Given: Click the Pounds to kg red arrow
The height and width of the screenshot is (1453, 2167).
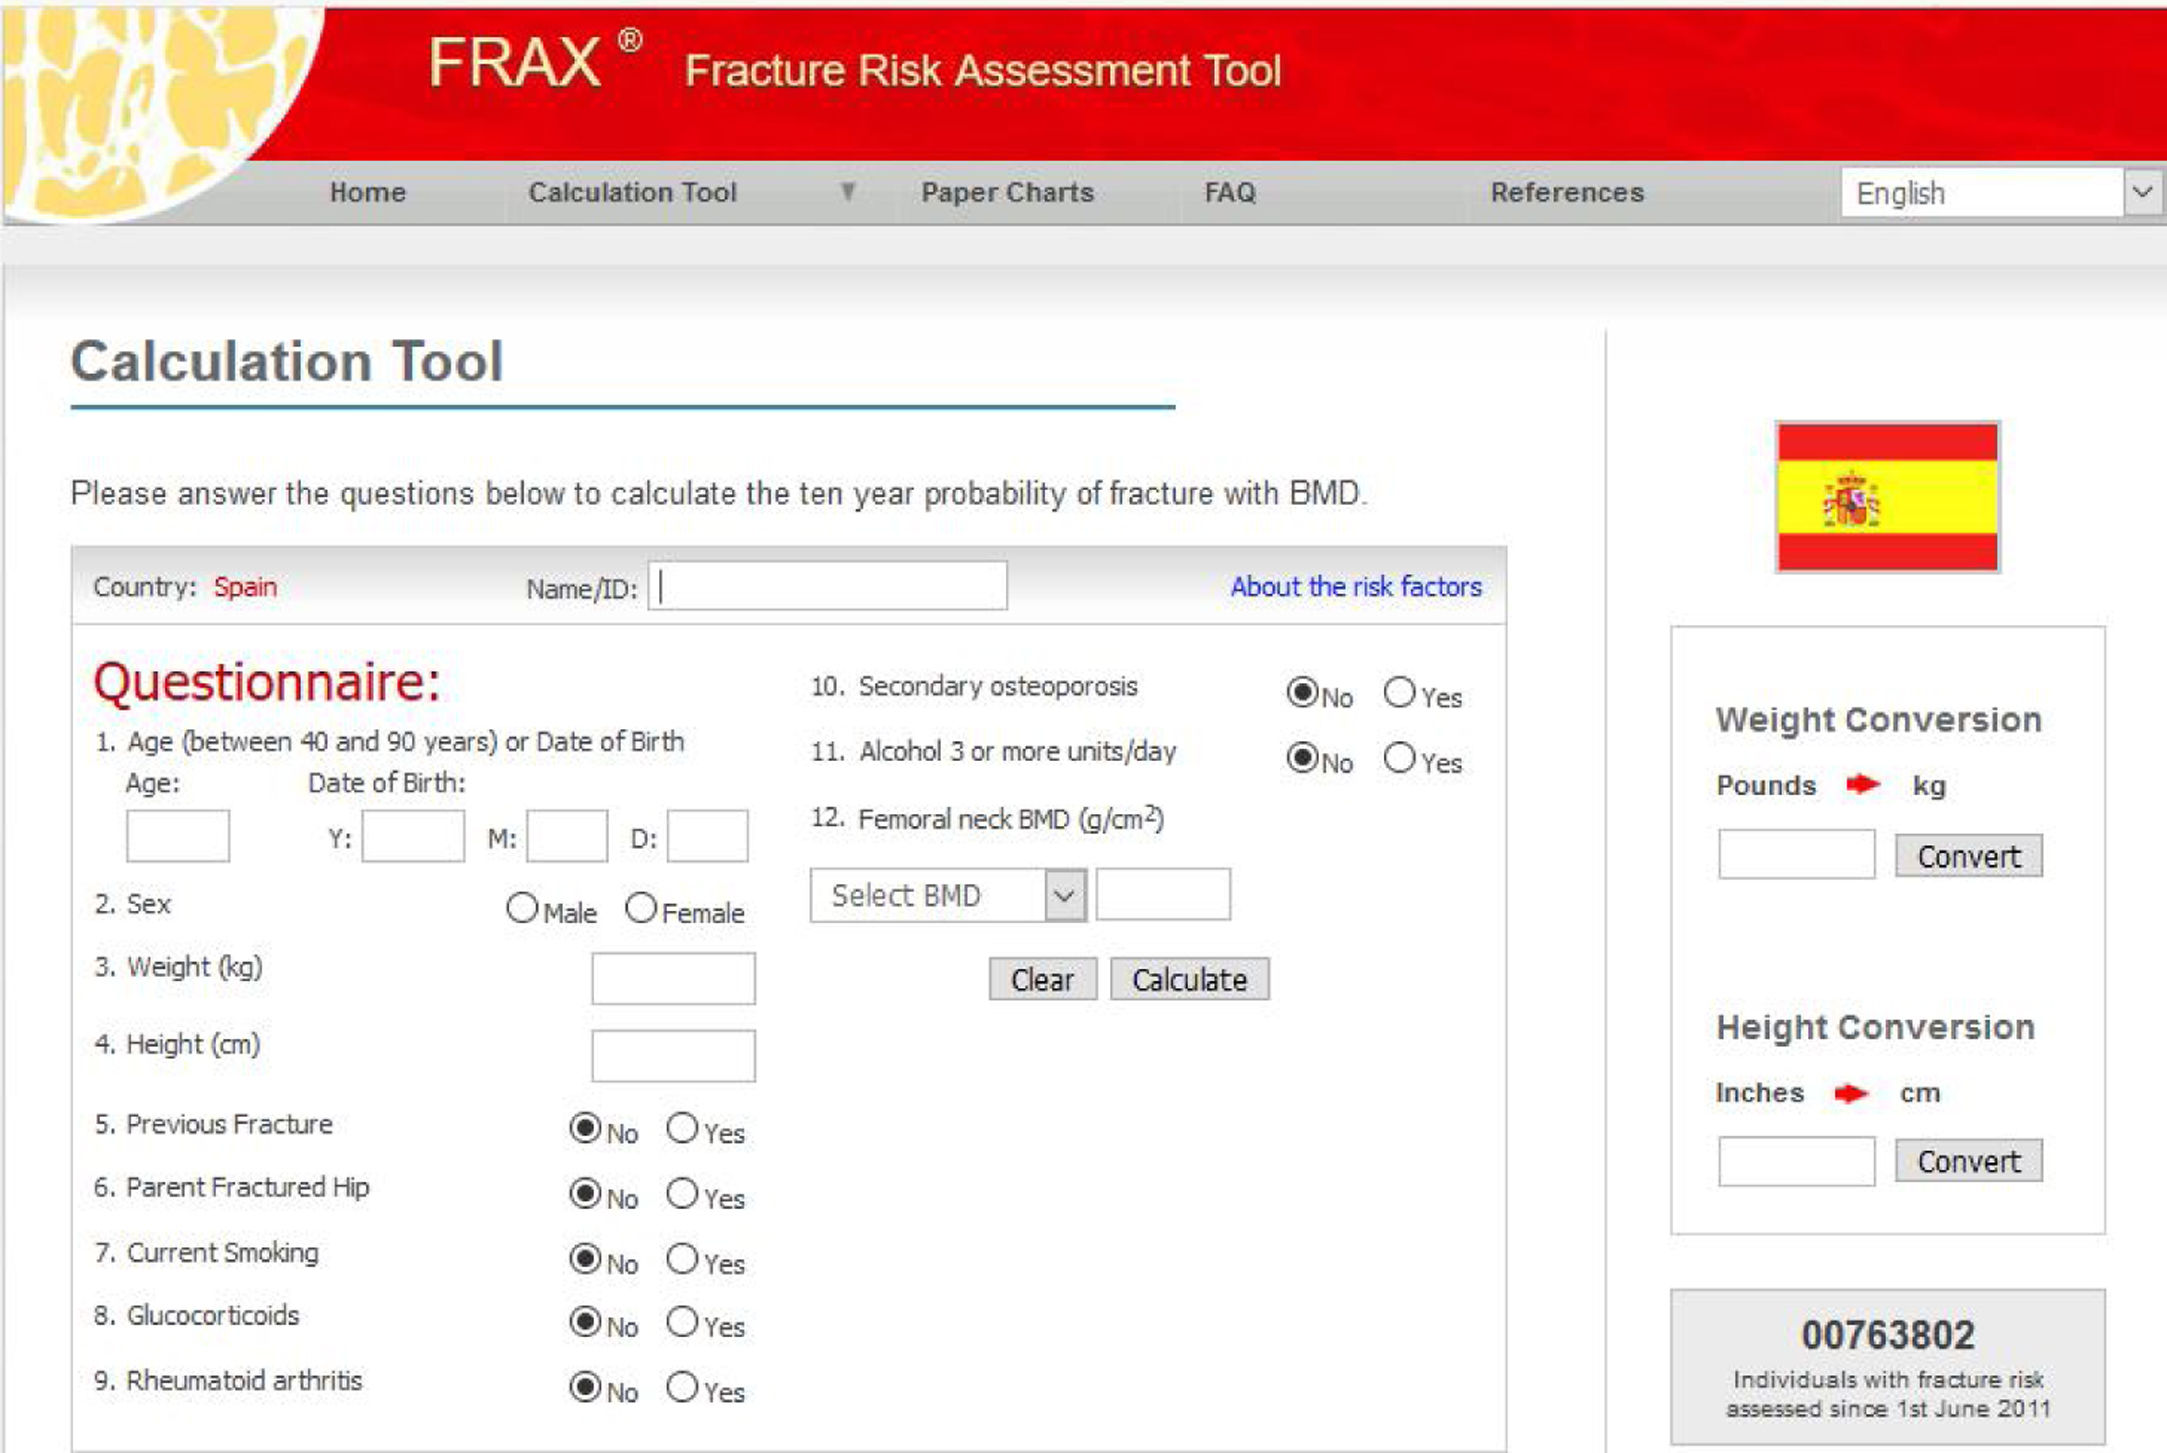Looking at the screenshot, I should (1862, 785).
